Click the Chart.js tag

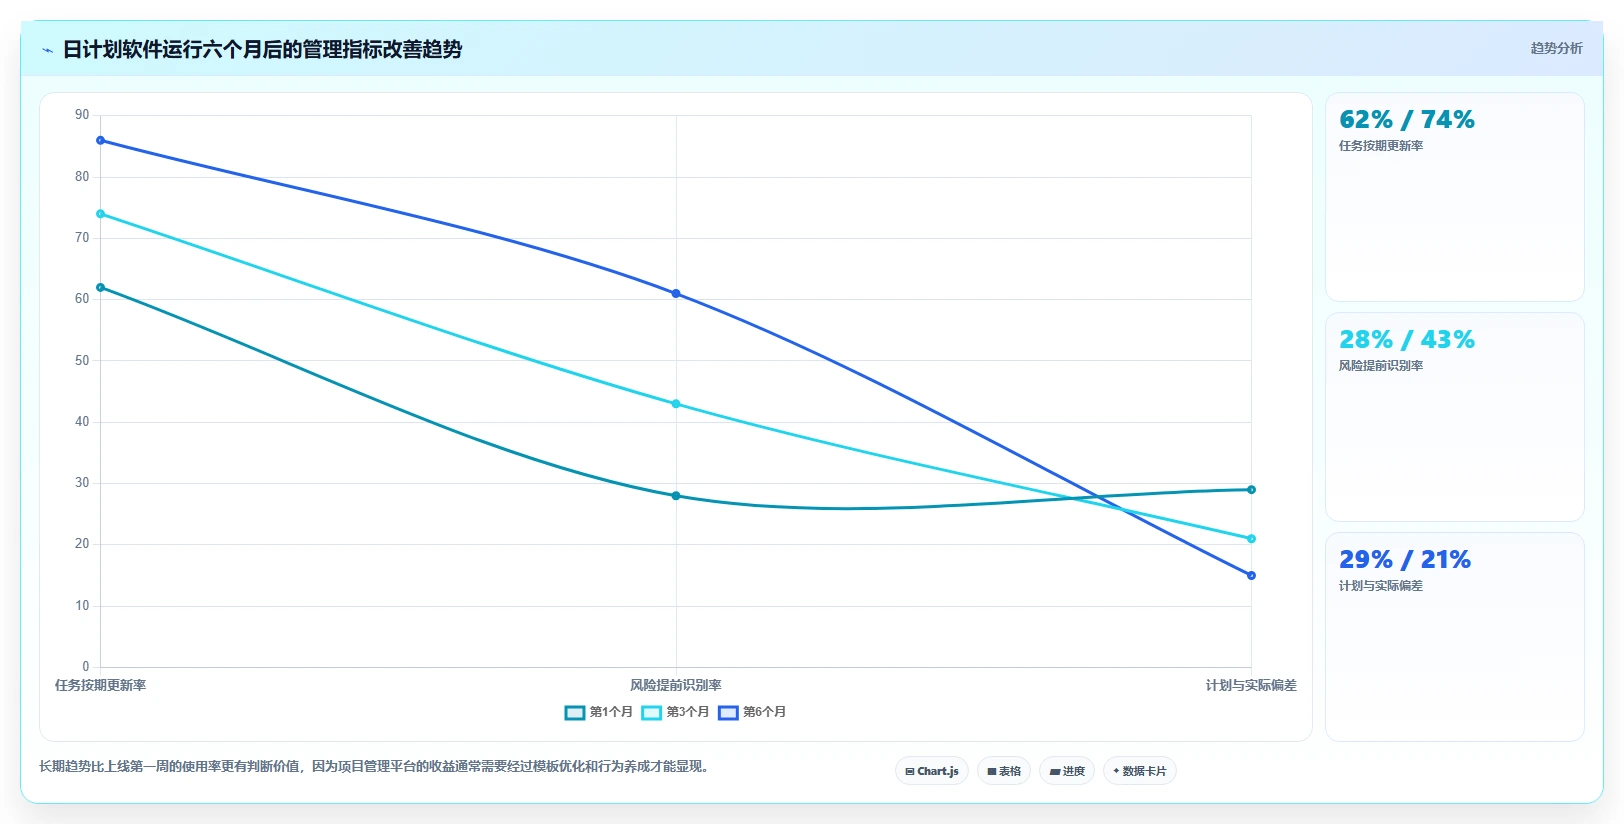[x=932, y=771]
